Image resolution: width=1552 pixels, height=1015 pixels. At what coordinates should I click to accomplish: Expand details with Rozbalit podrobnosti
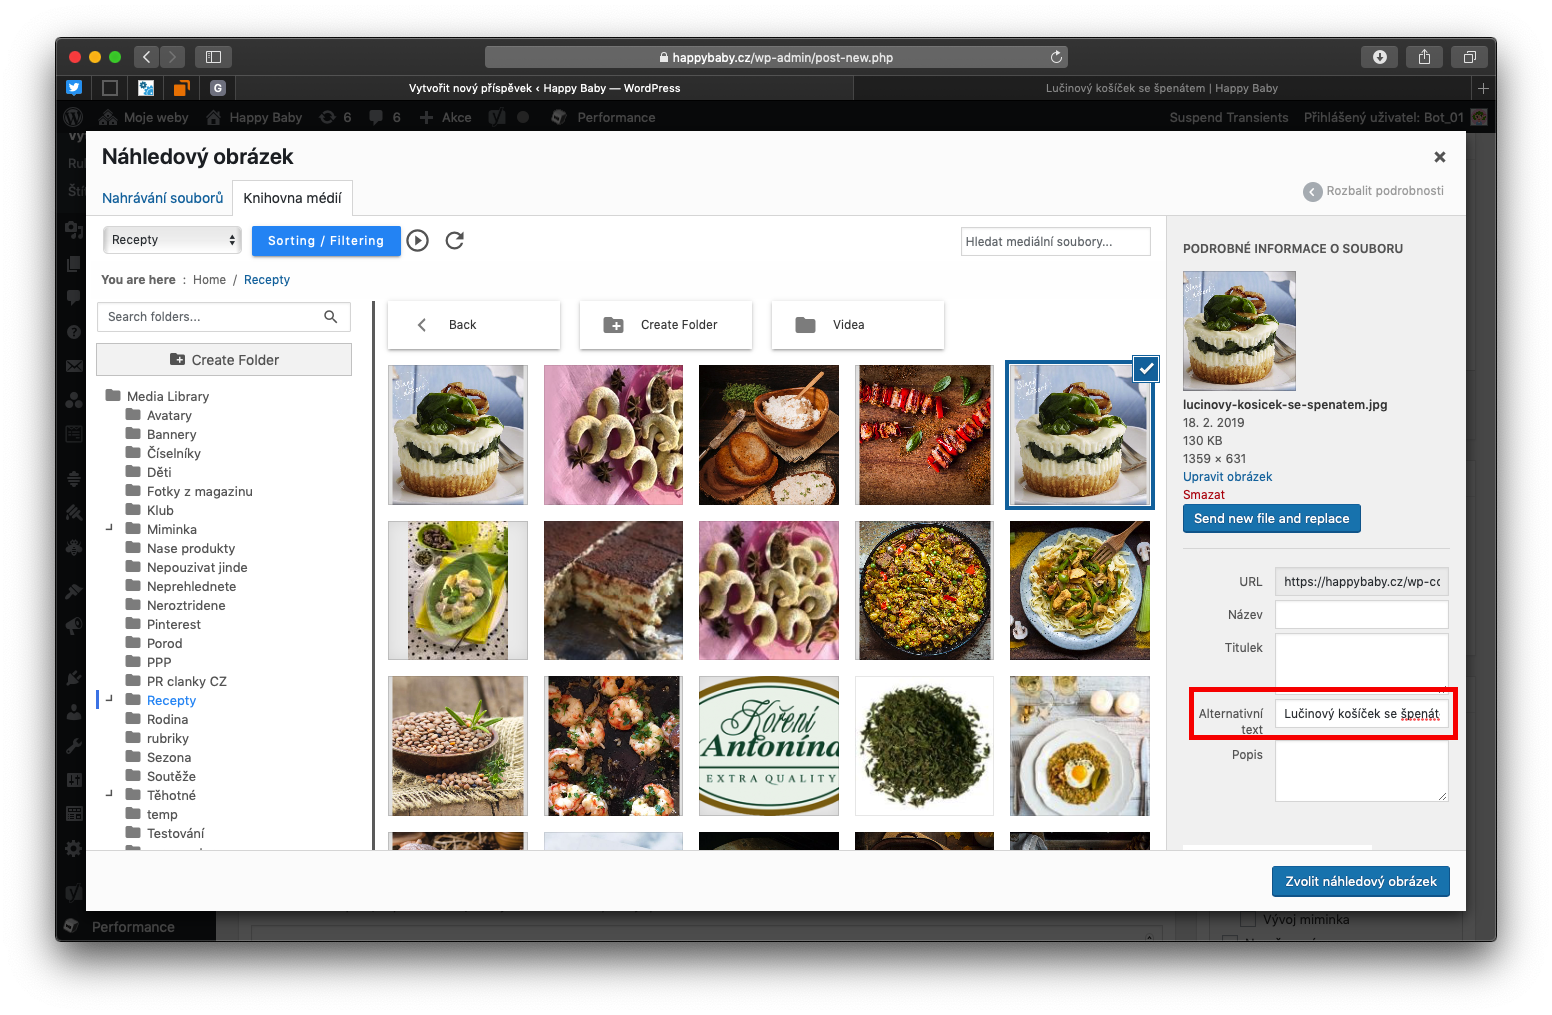(x=1374, y=191)
